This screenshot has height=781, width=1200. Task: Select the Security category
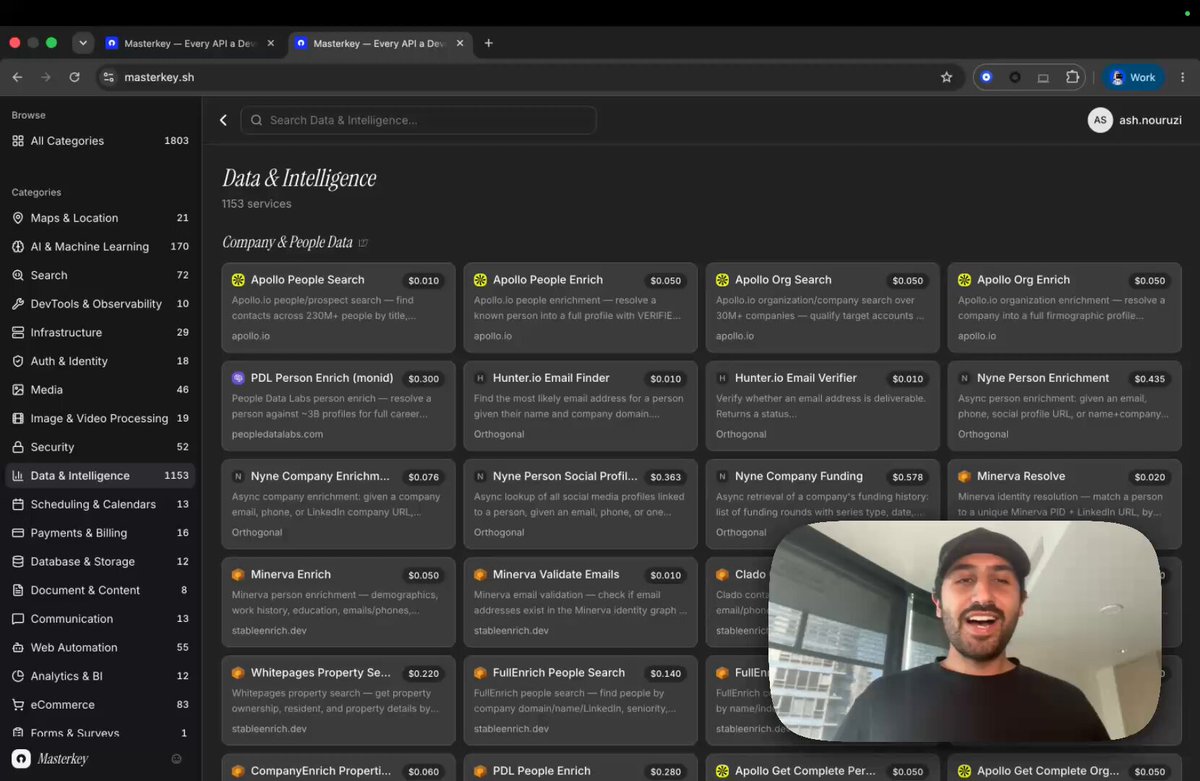coord(100,447)
